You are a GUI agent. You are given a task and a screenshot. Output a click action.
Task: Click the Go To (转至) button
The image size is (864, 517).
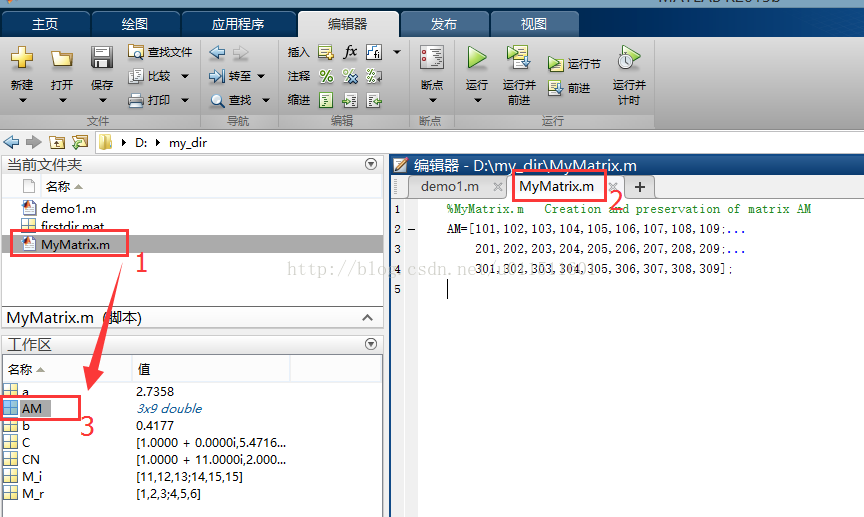230,76
